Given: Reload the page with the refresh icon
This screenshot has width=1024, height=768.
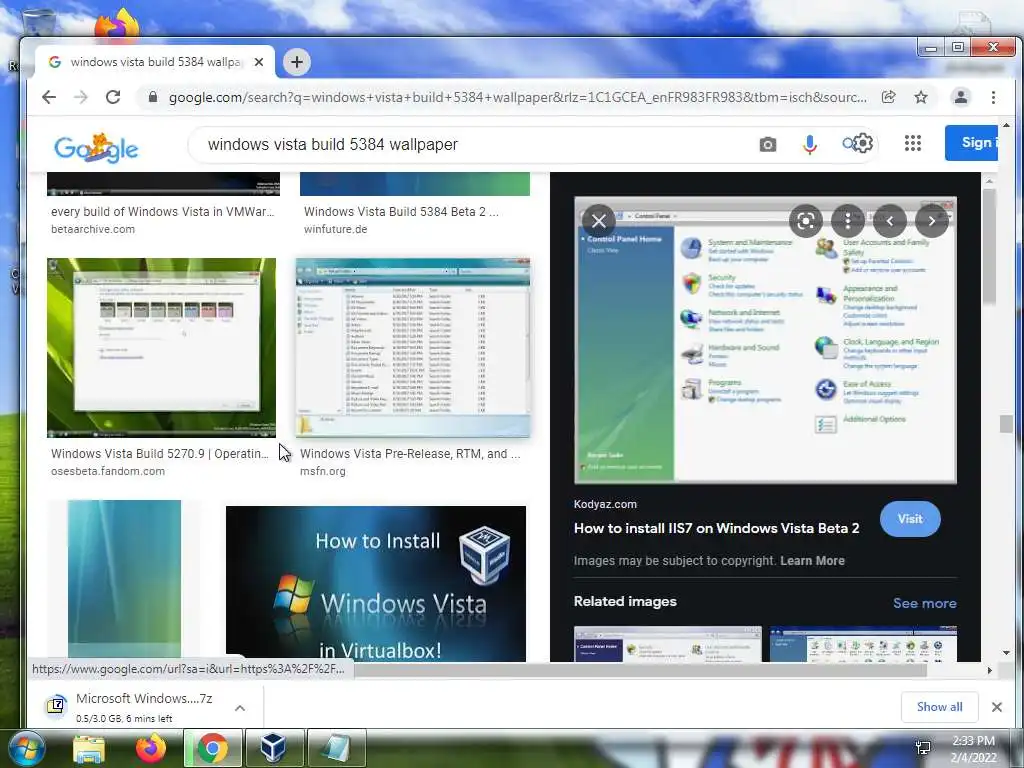Looking at the screenshot, I should click(113, 97).
